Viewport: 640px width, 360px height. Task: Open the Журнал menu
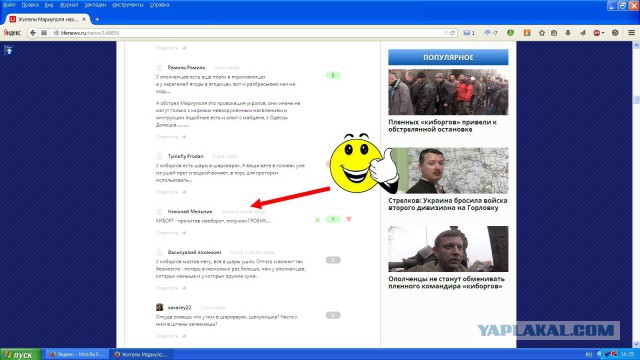click(69, 5)
